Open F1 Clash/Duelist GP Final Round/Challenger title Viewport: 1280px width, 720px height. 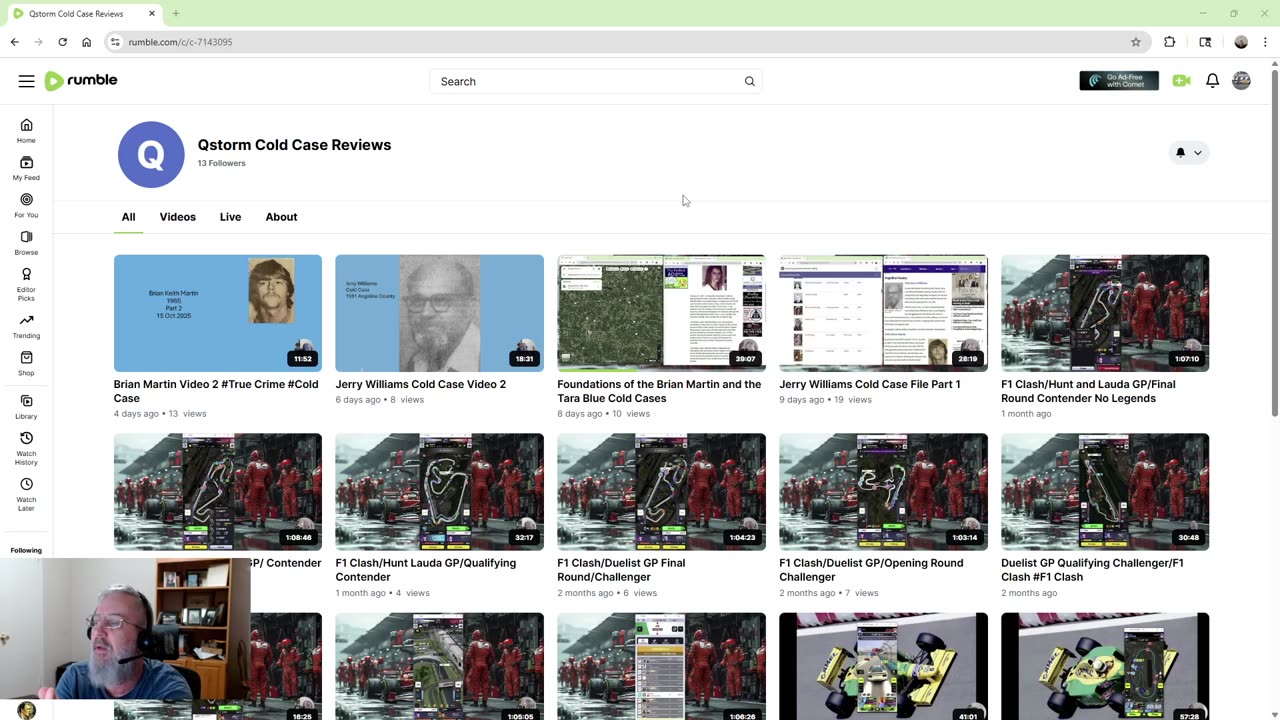point(621,570)
